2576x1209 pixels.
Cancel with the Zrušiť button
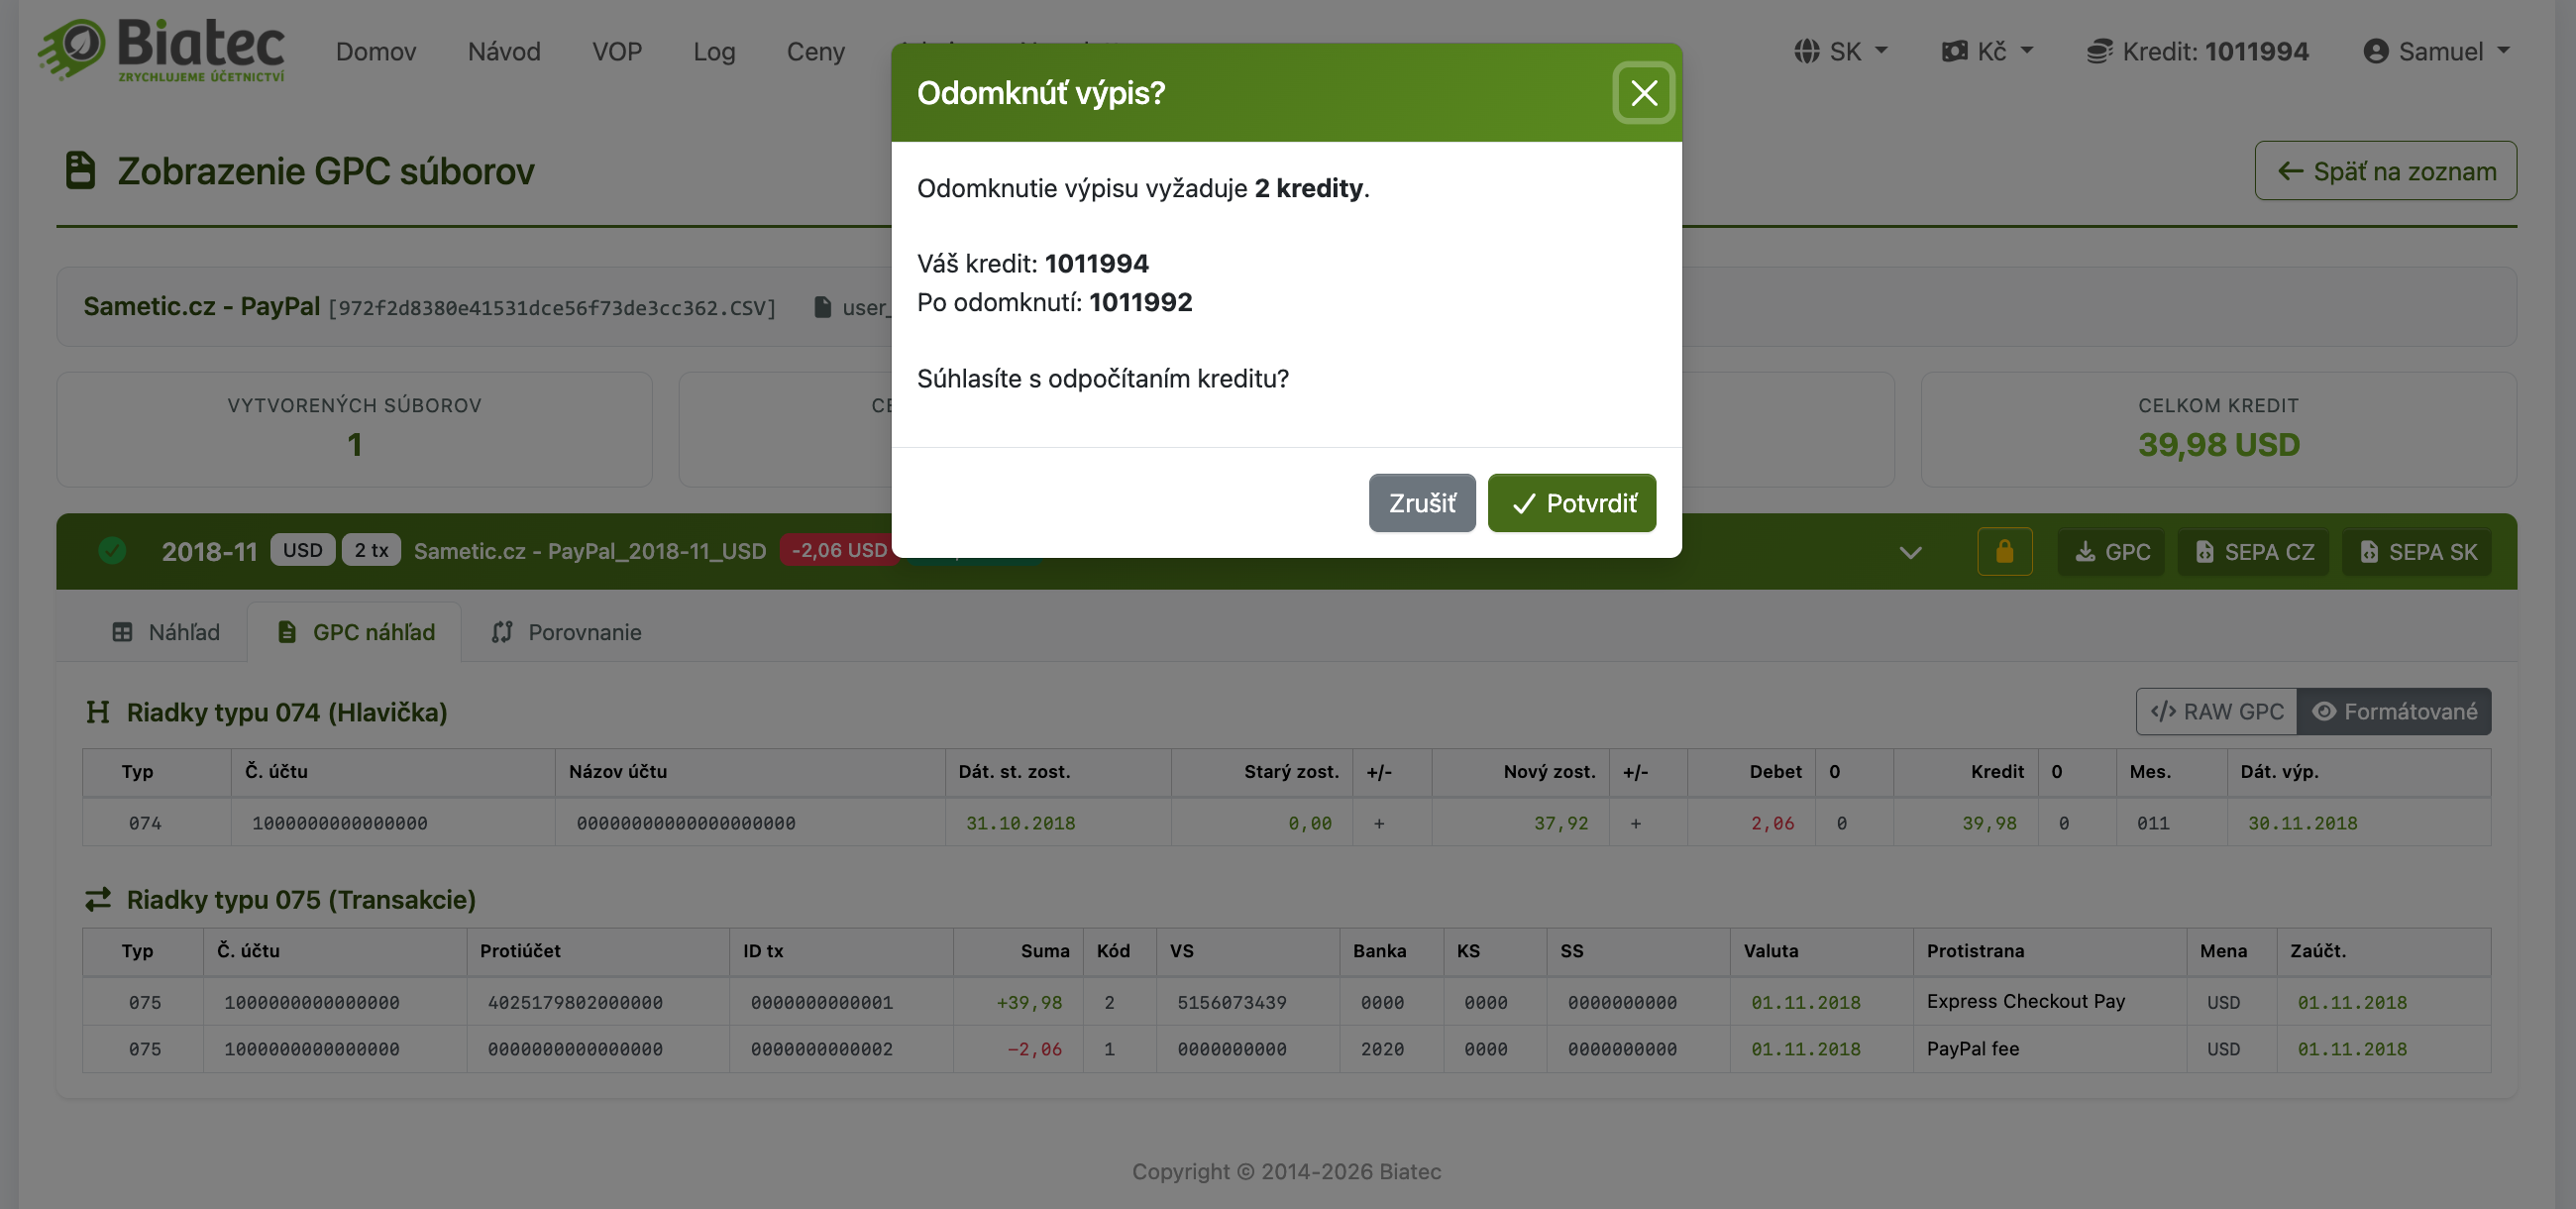[1421, 503]
